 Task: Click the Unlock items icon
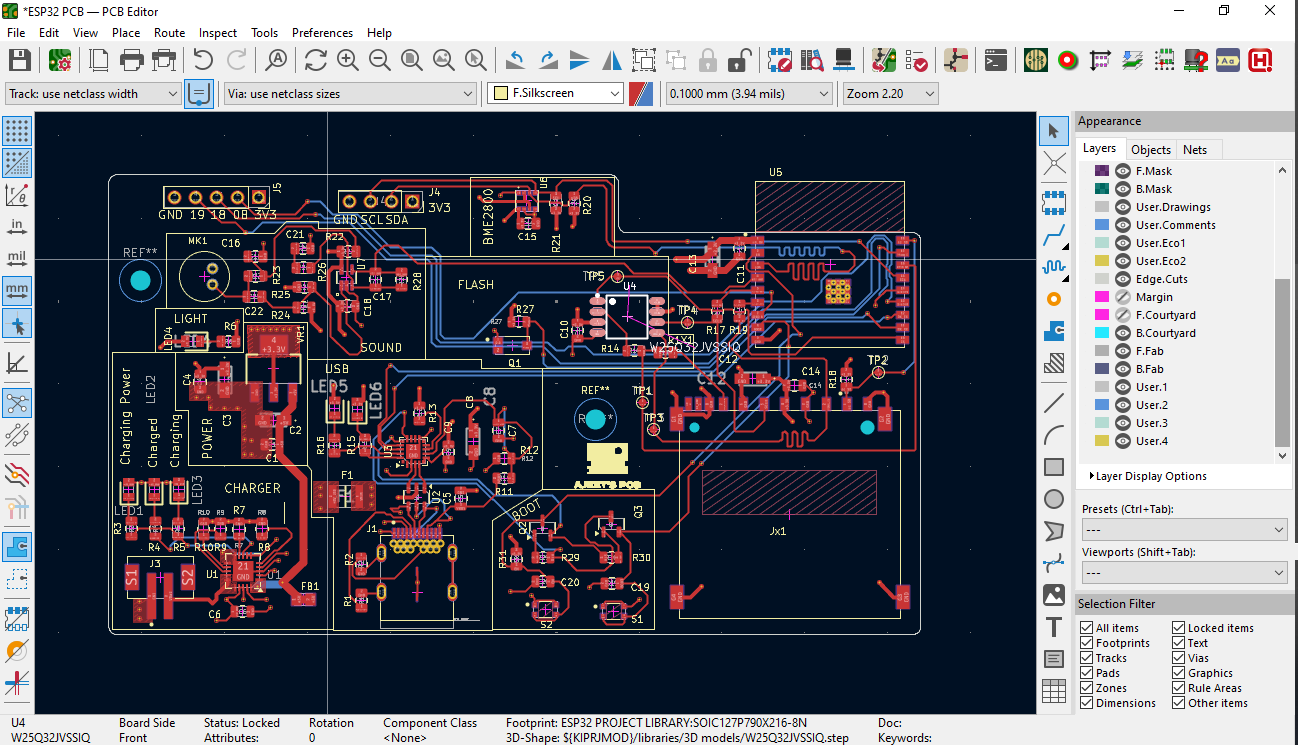pos(739,60)
